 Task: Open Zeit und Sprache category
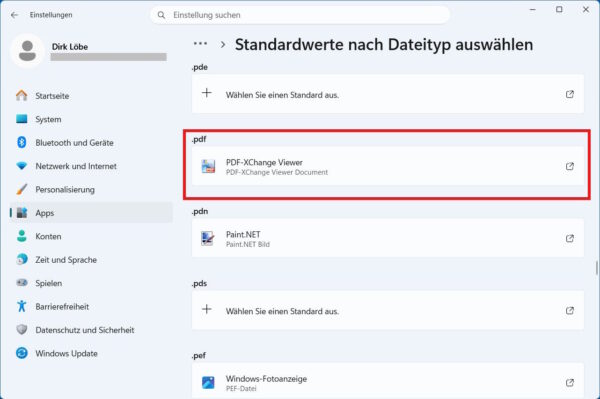click(91, 259)
